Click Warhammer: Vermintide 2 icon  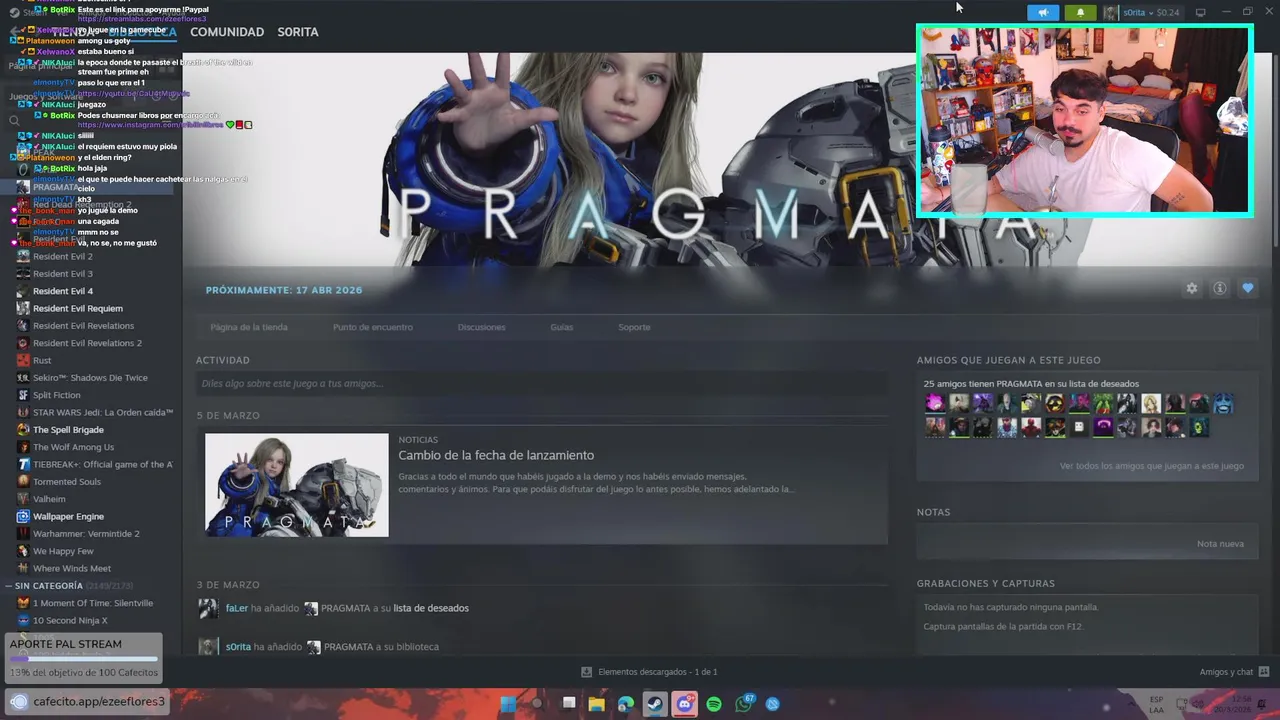pyautogui.click(x=23, y=534)
